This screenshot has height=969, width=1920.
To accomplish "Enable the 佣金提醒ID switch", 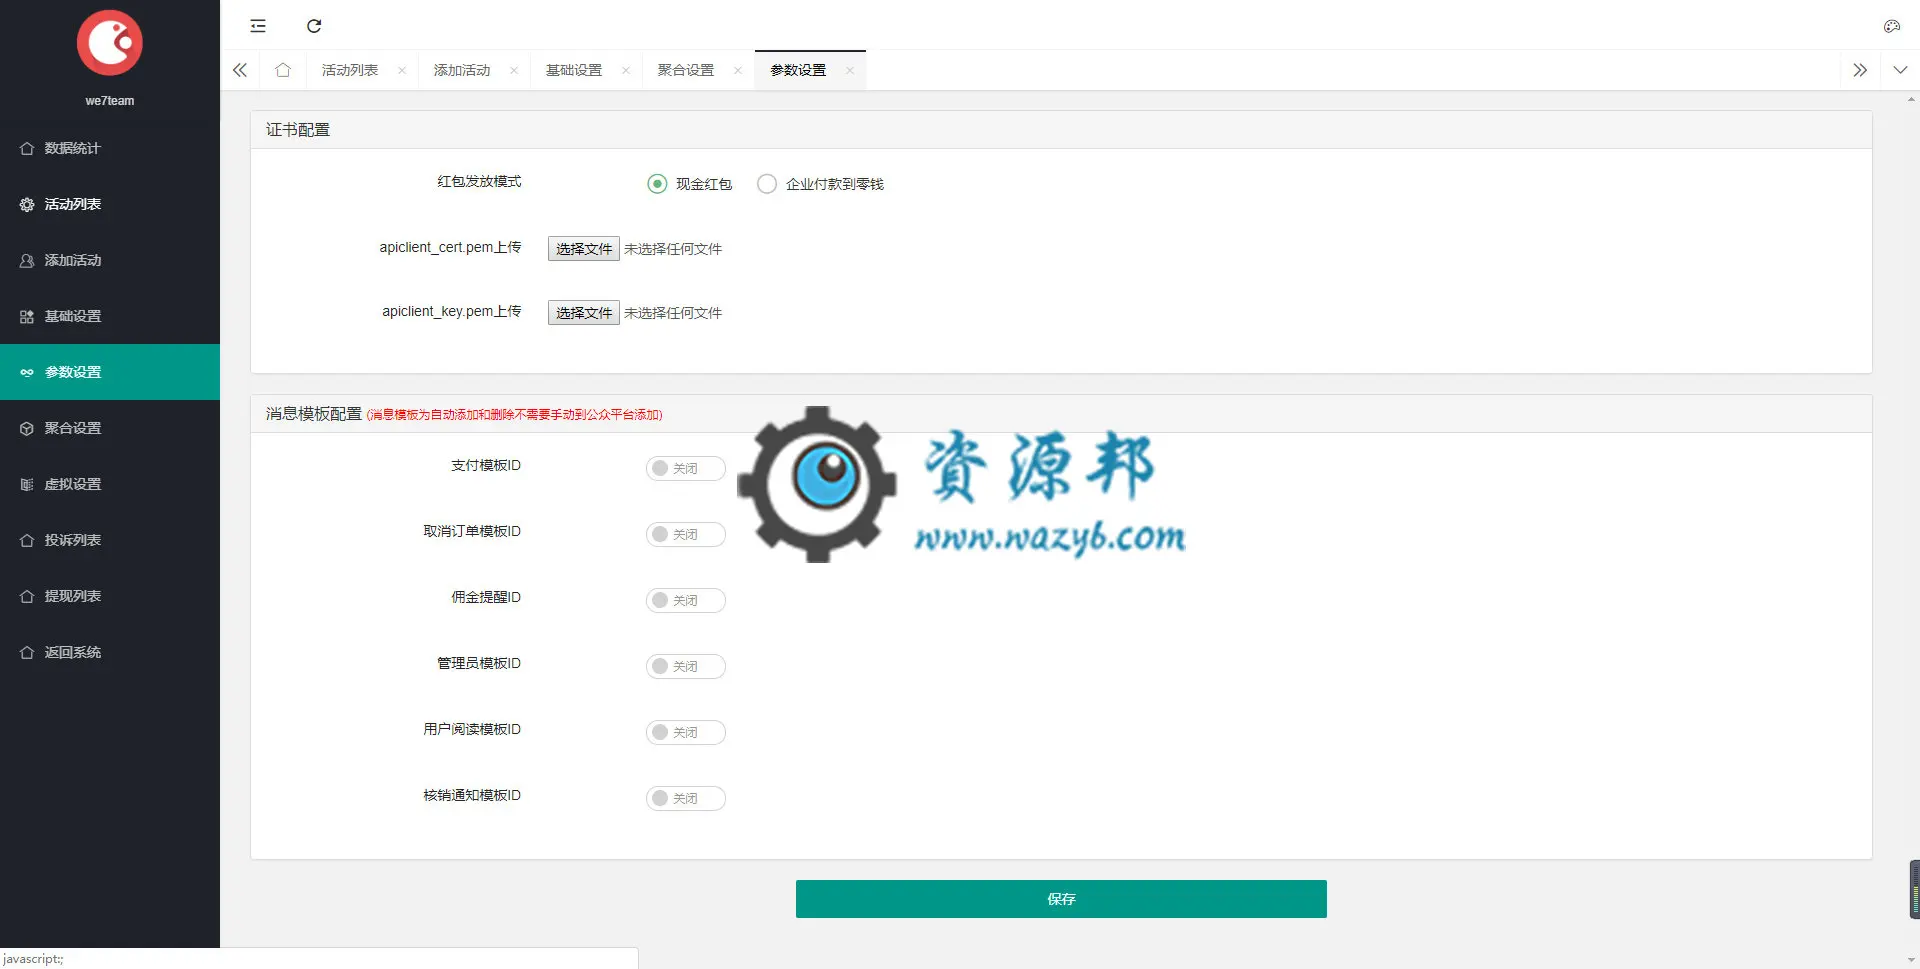I will pyautogui.click(x=685, y=600).
